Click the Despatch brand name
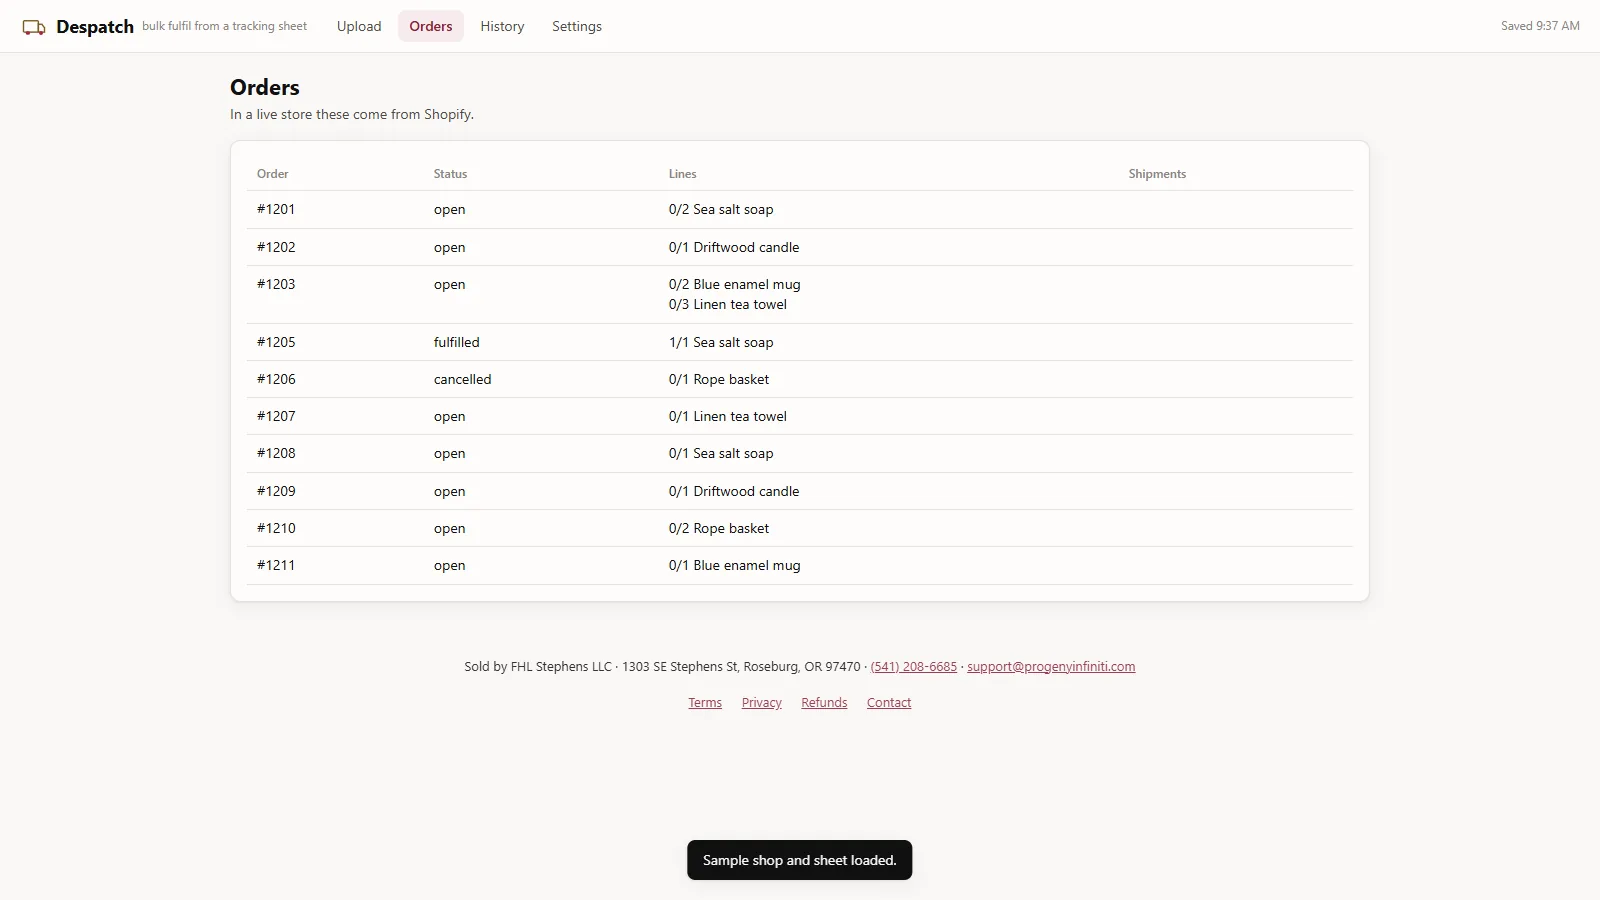1600x900 pixels. pyautogui.click(x=95, y=27)
